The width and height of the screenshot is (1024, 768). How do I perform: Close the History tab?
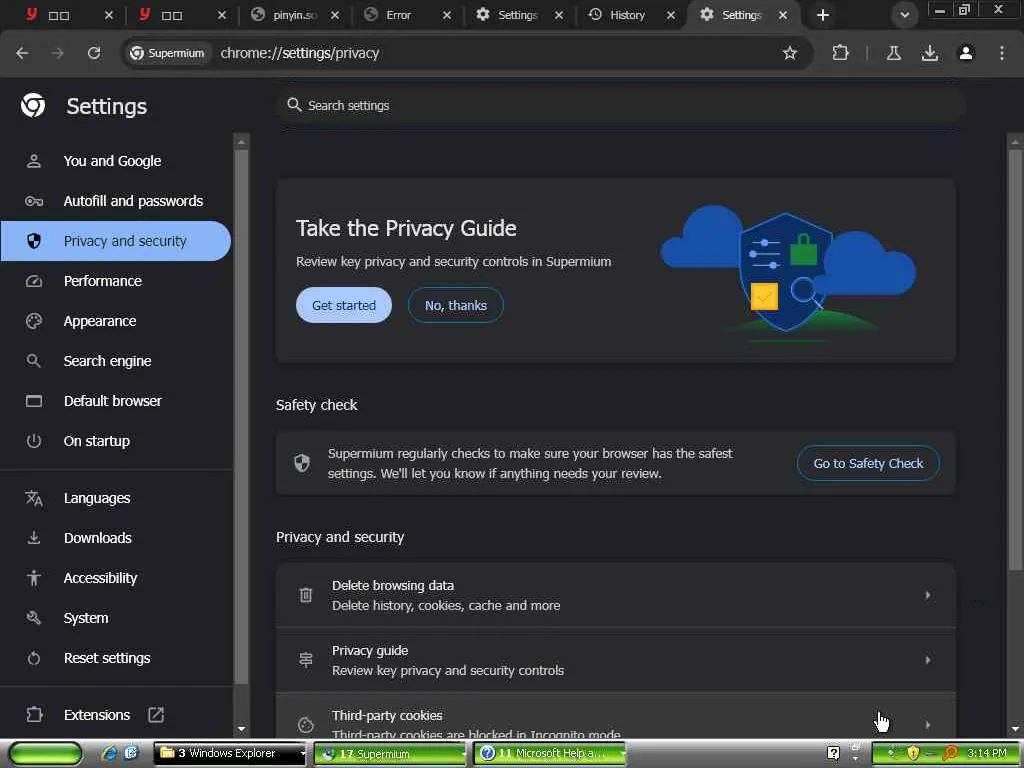pos(671,15)
